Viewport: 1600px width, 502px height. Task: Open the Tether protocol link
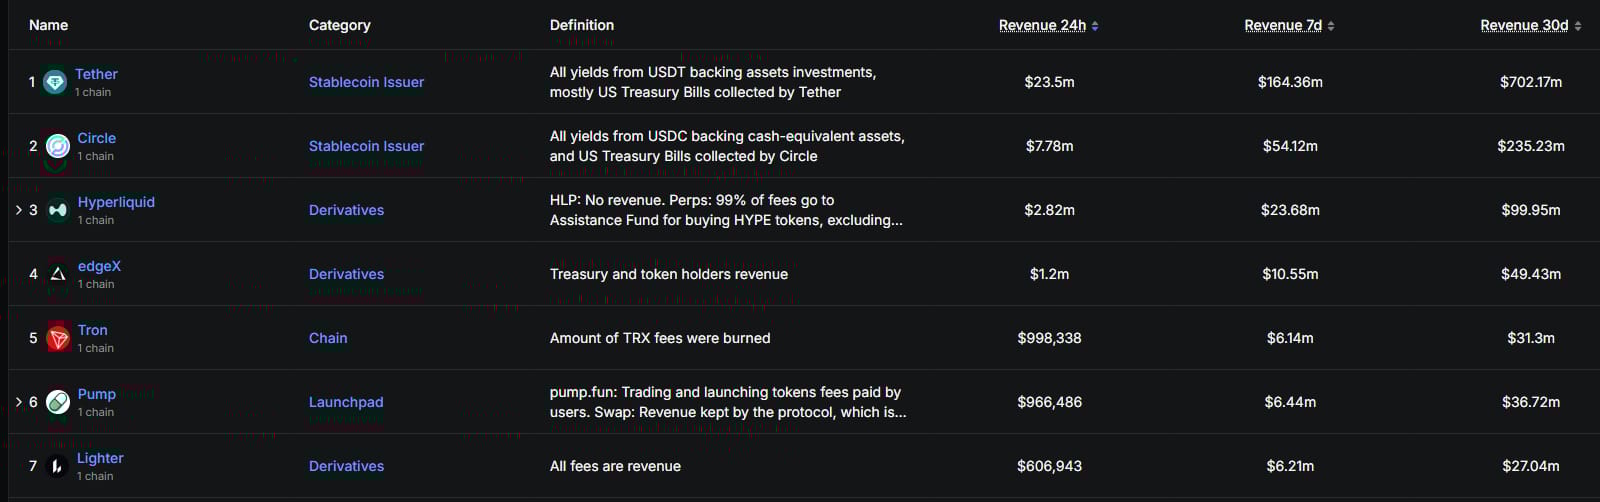[x=96, y=74]
